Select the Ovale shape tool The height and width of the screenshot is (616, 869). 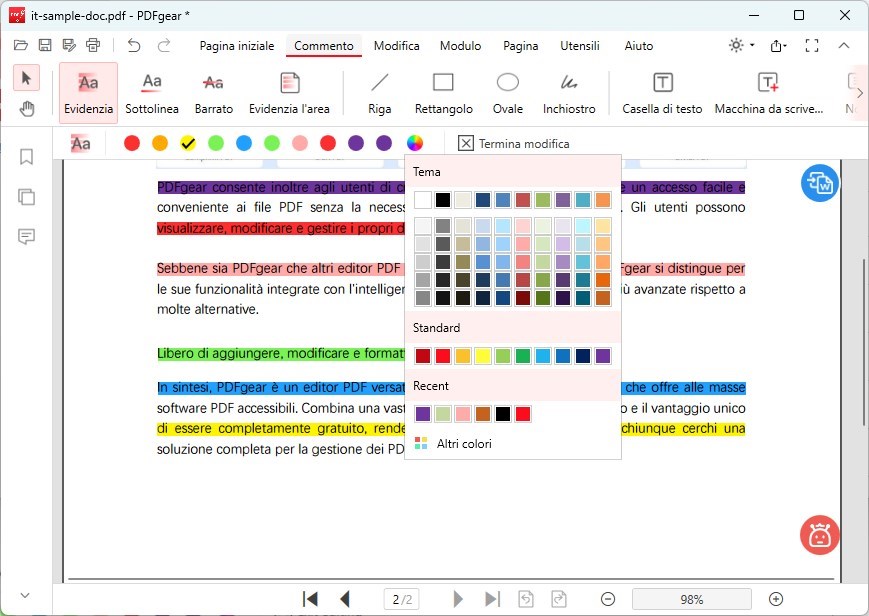(x=507, y=92)
